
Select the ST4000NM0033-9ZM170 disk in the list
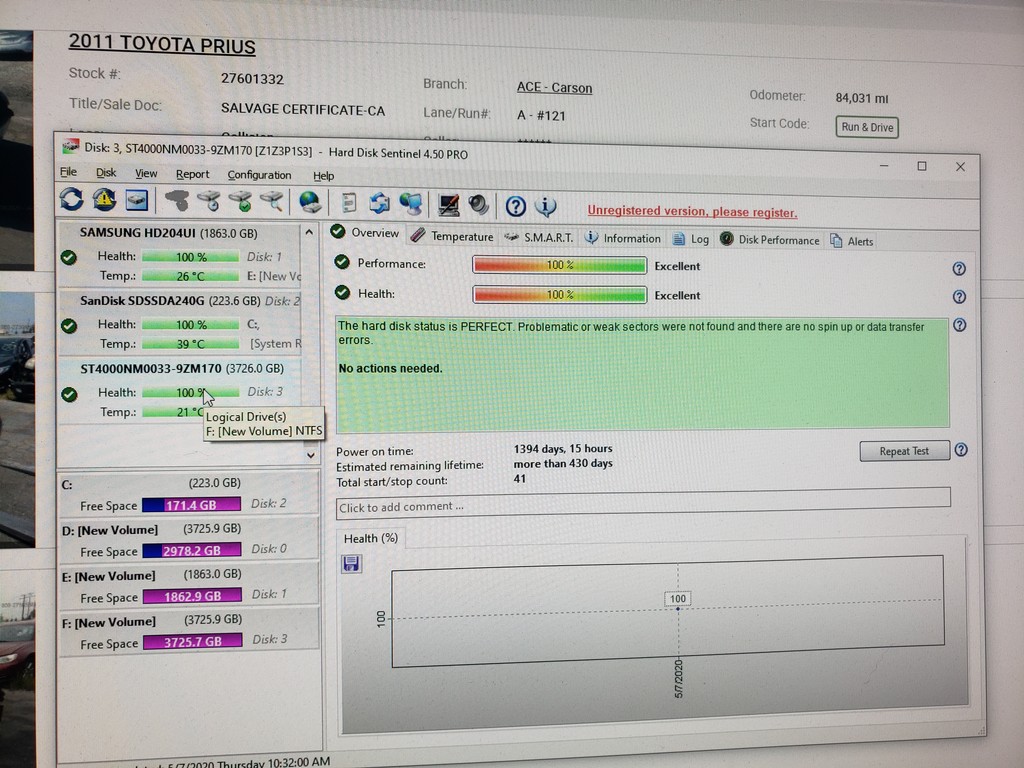pos(181,391)
